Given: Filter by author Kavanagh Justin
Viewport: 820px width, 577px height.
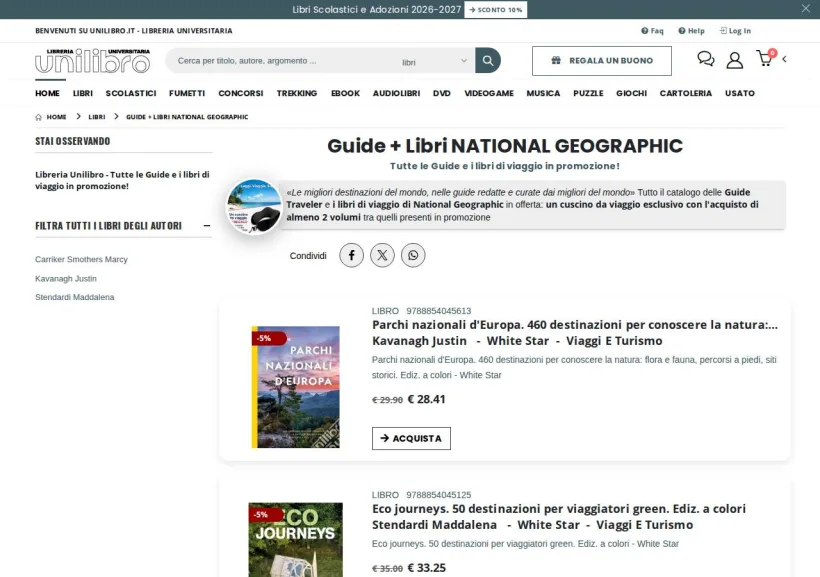Looking at the screenshot, I should (x=66, y=279).
